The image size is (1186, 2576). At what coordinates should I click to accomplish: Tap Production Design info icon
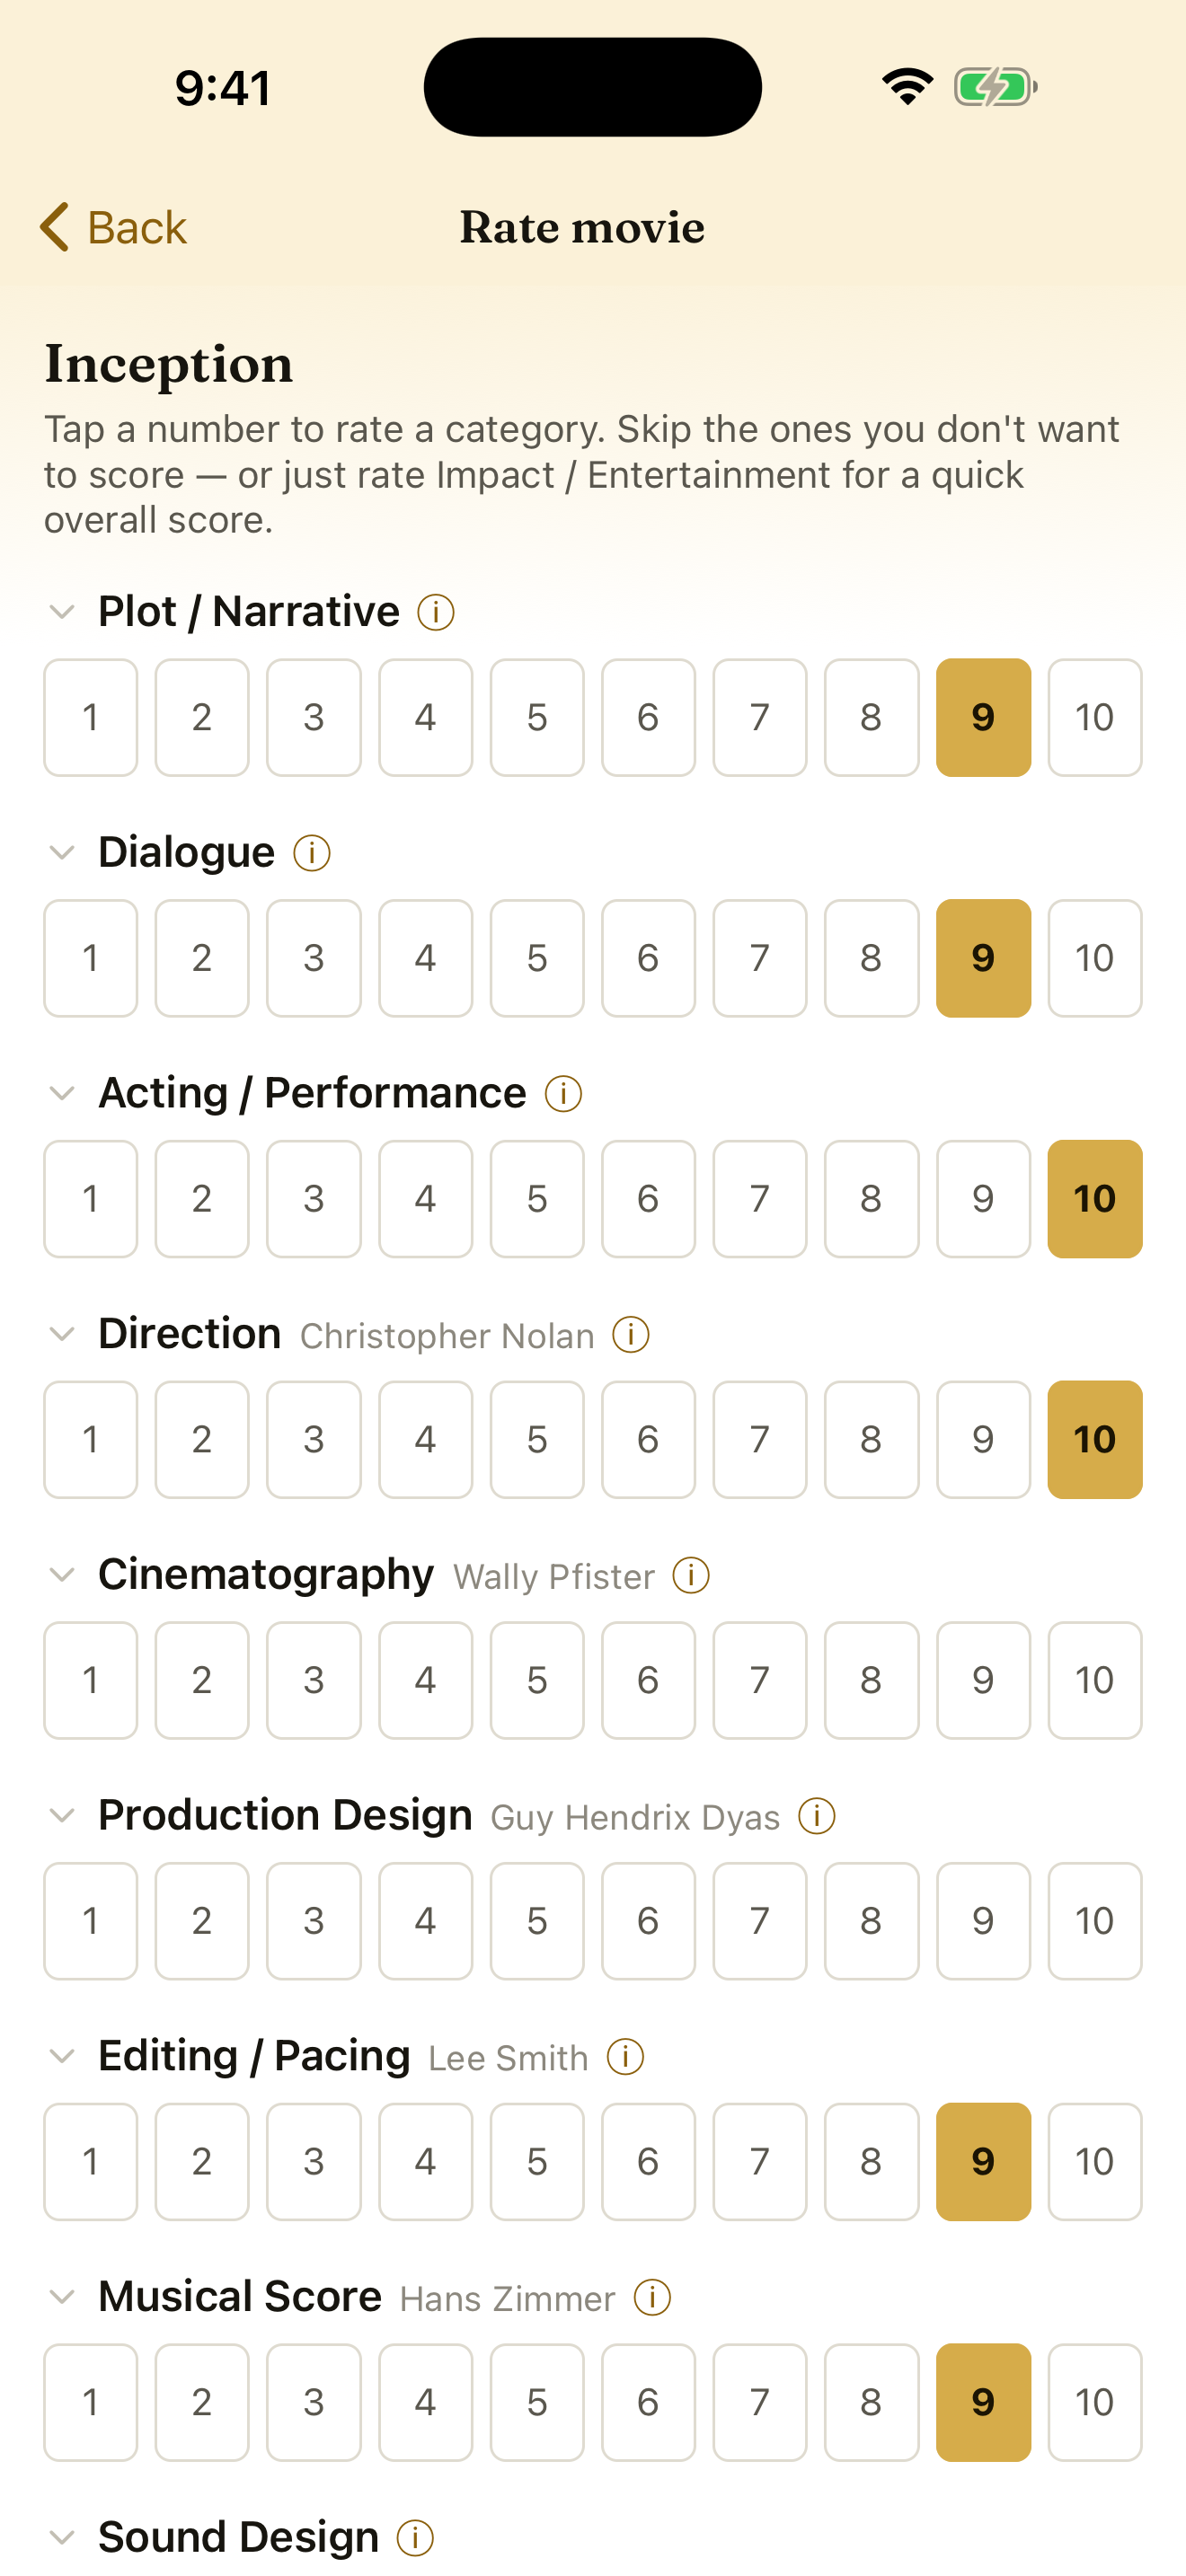[817, 1816]
